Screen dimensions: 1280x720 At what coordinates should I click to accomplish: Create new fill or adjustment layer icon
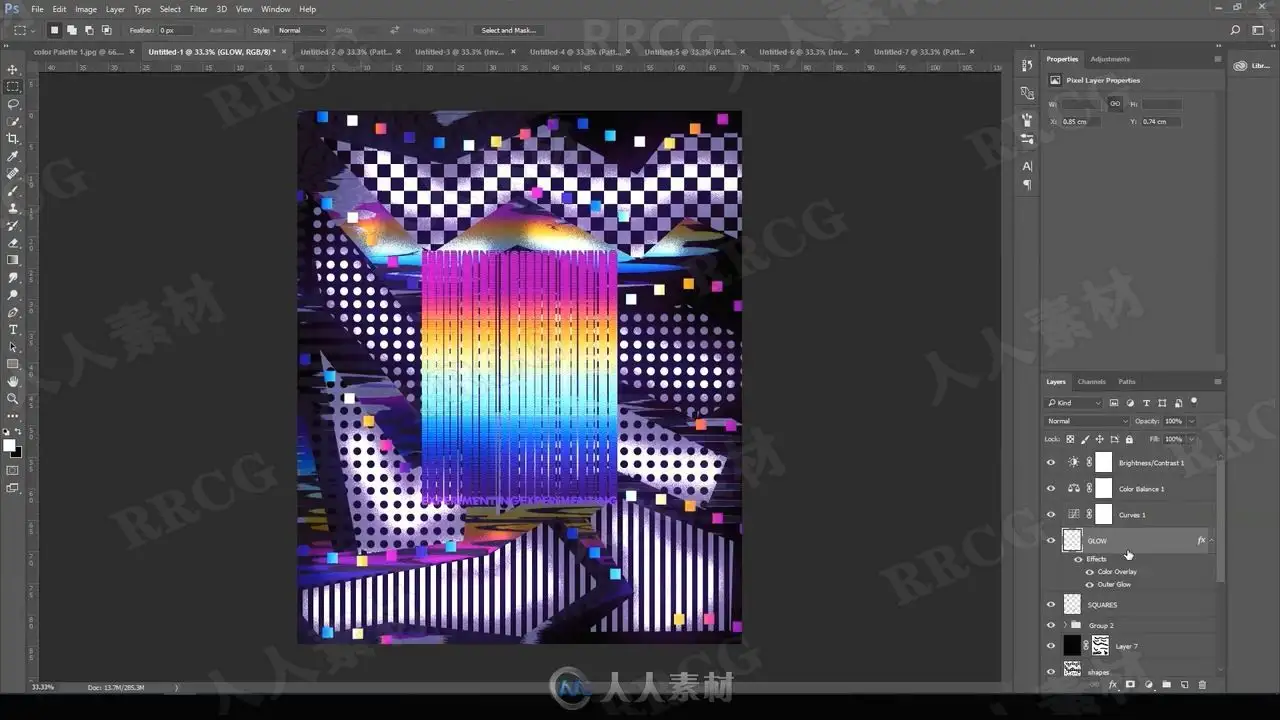point(1148,685)
